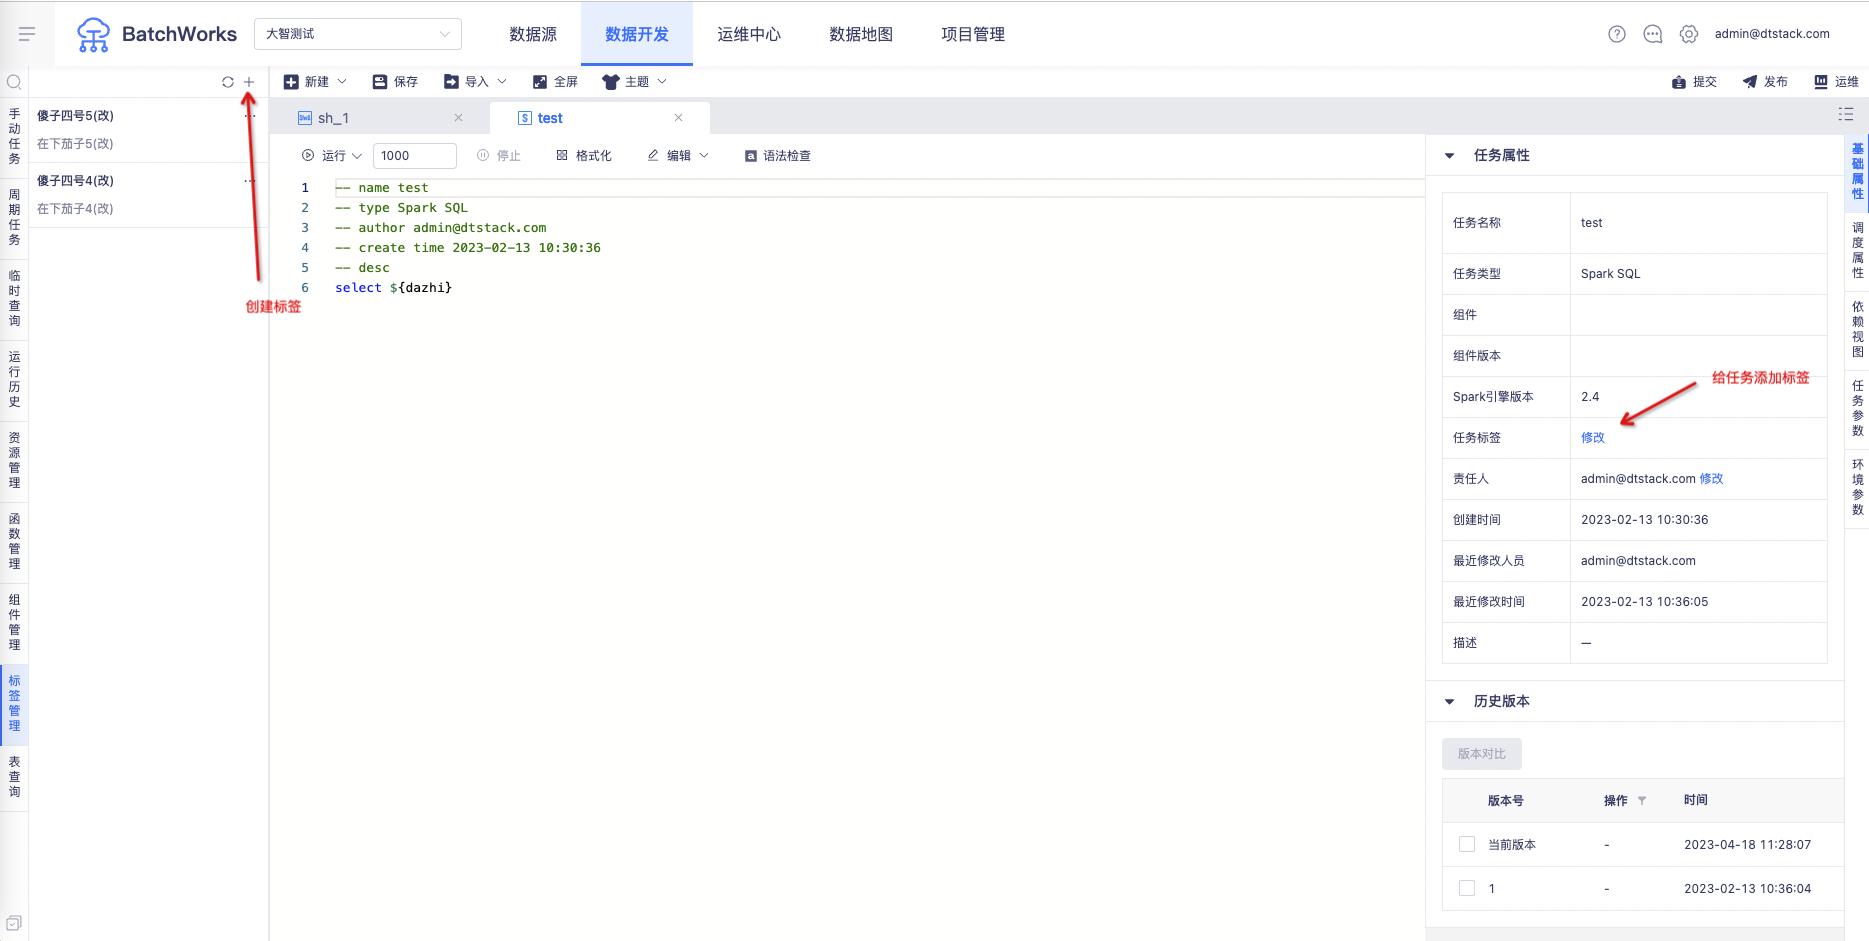Click 语法检查 syntax check button
The height and width of the screenshot is (941, 1869).
point(778,156)
